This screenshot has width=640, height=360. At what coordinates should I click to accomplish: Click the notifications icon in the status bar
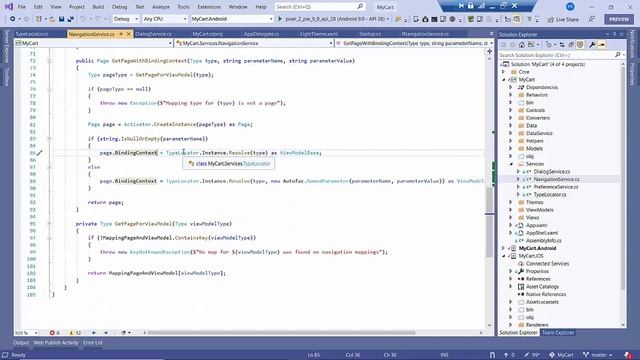point(628,355)
